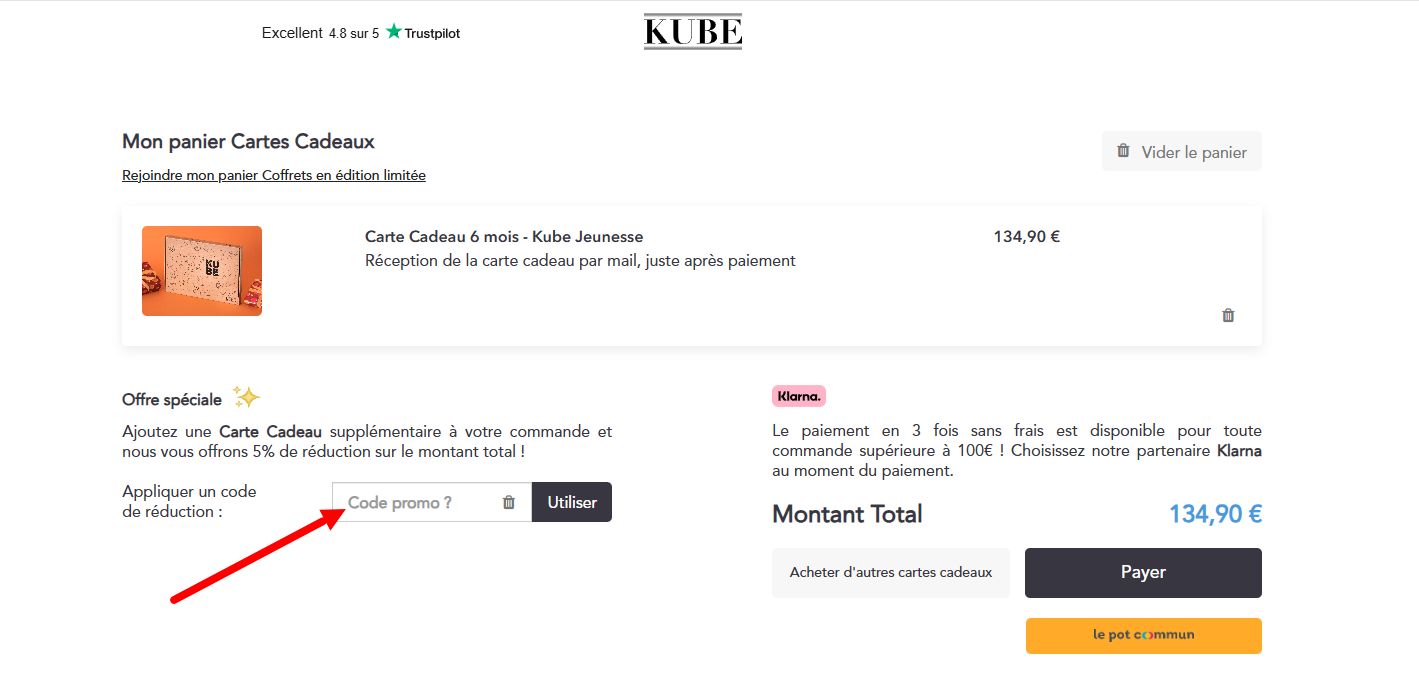
Task: Click Acheter d'autres cartes cadeaux
Action: tap(891, 573)
